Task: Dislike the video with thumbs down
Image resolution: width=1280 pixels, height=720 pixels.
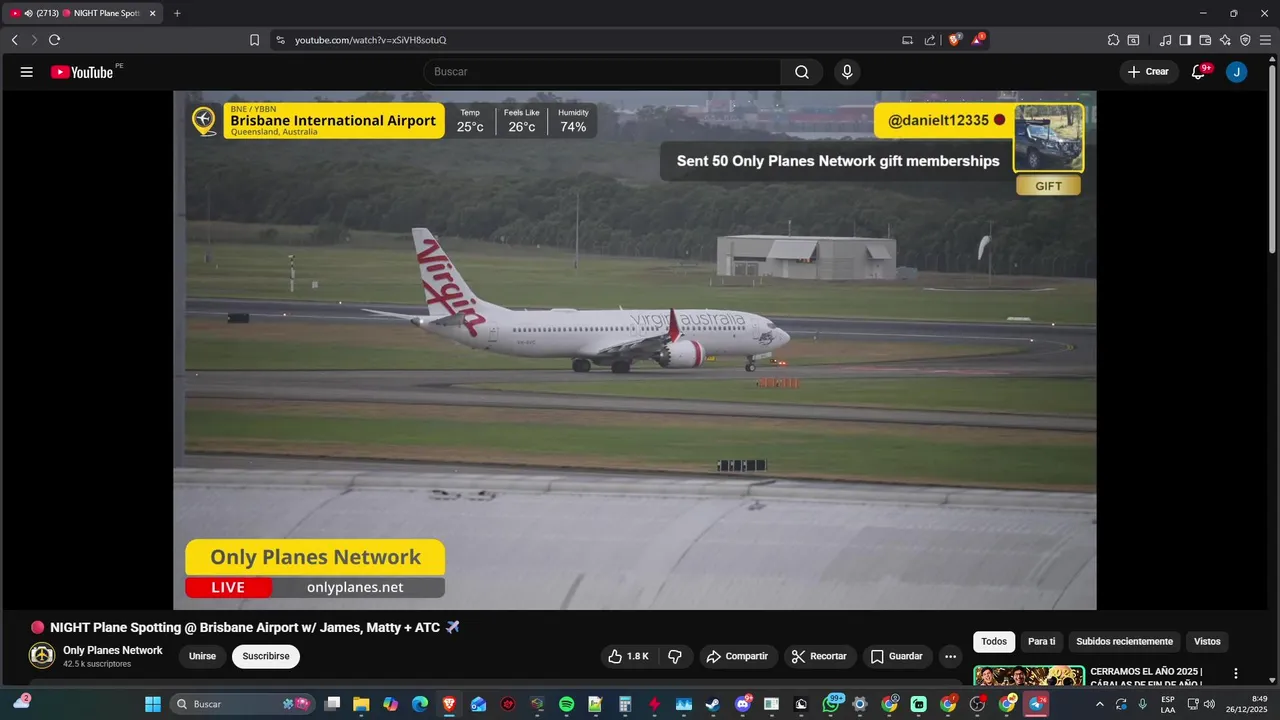Action: 675,657
